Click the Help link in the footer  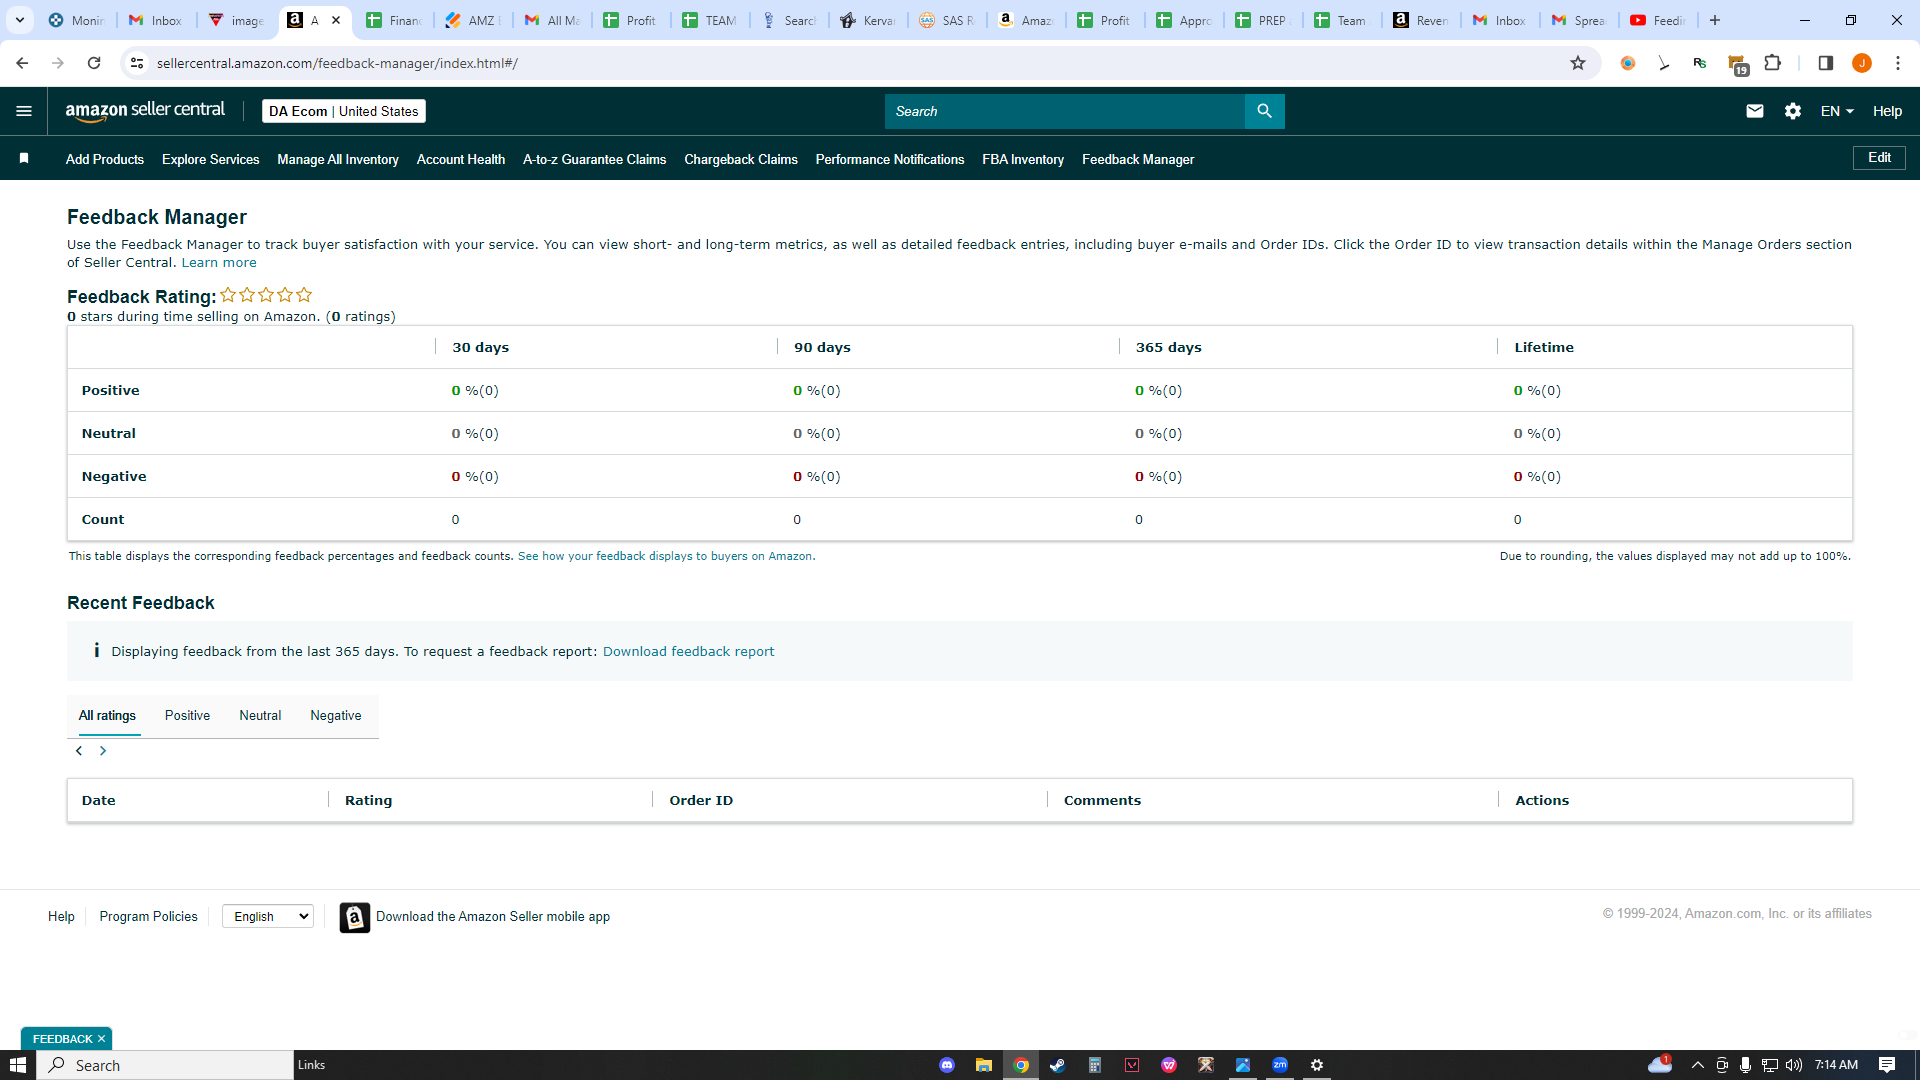(x=61, y=917)
